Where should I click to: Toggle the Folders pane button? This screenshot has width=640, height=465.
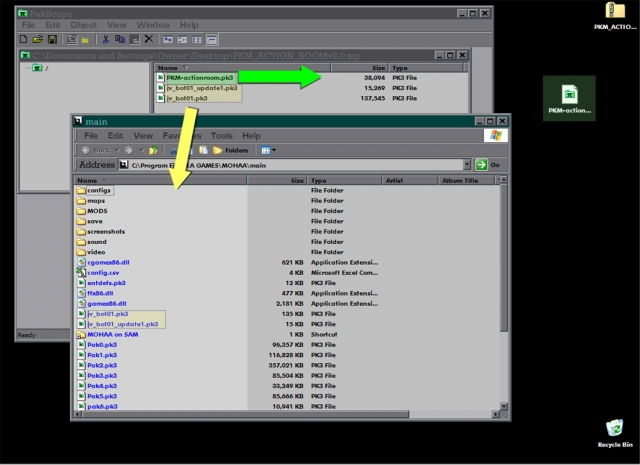coord(231,150)
